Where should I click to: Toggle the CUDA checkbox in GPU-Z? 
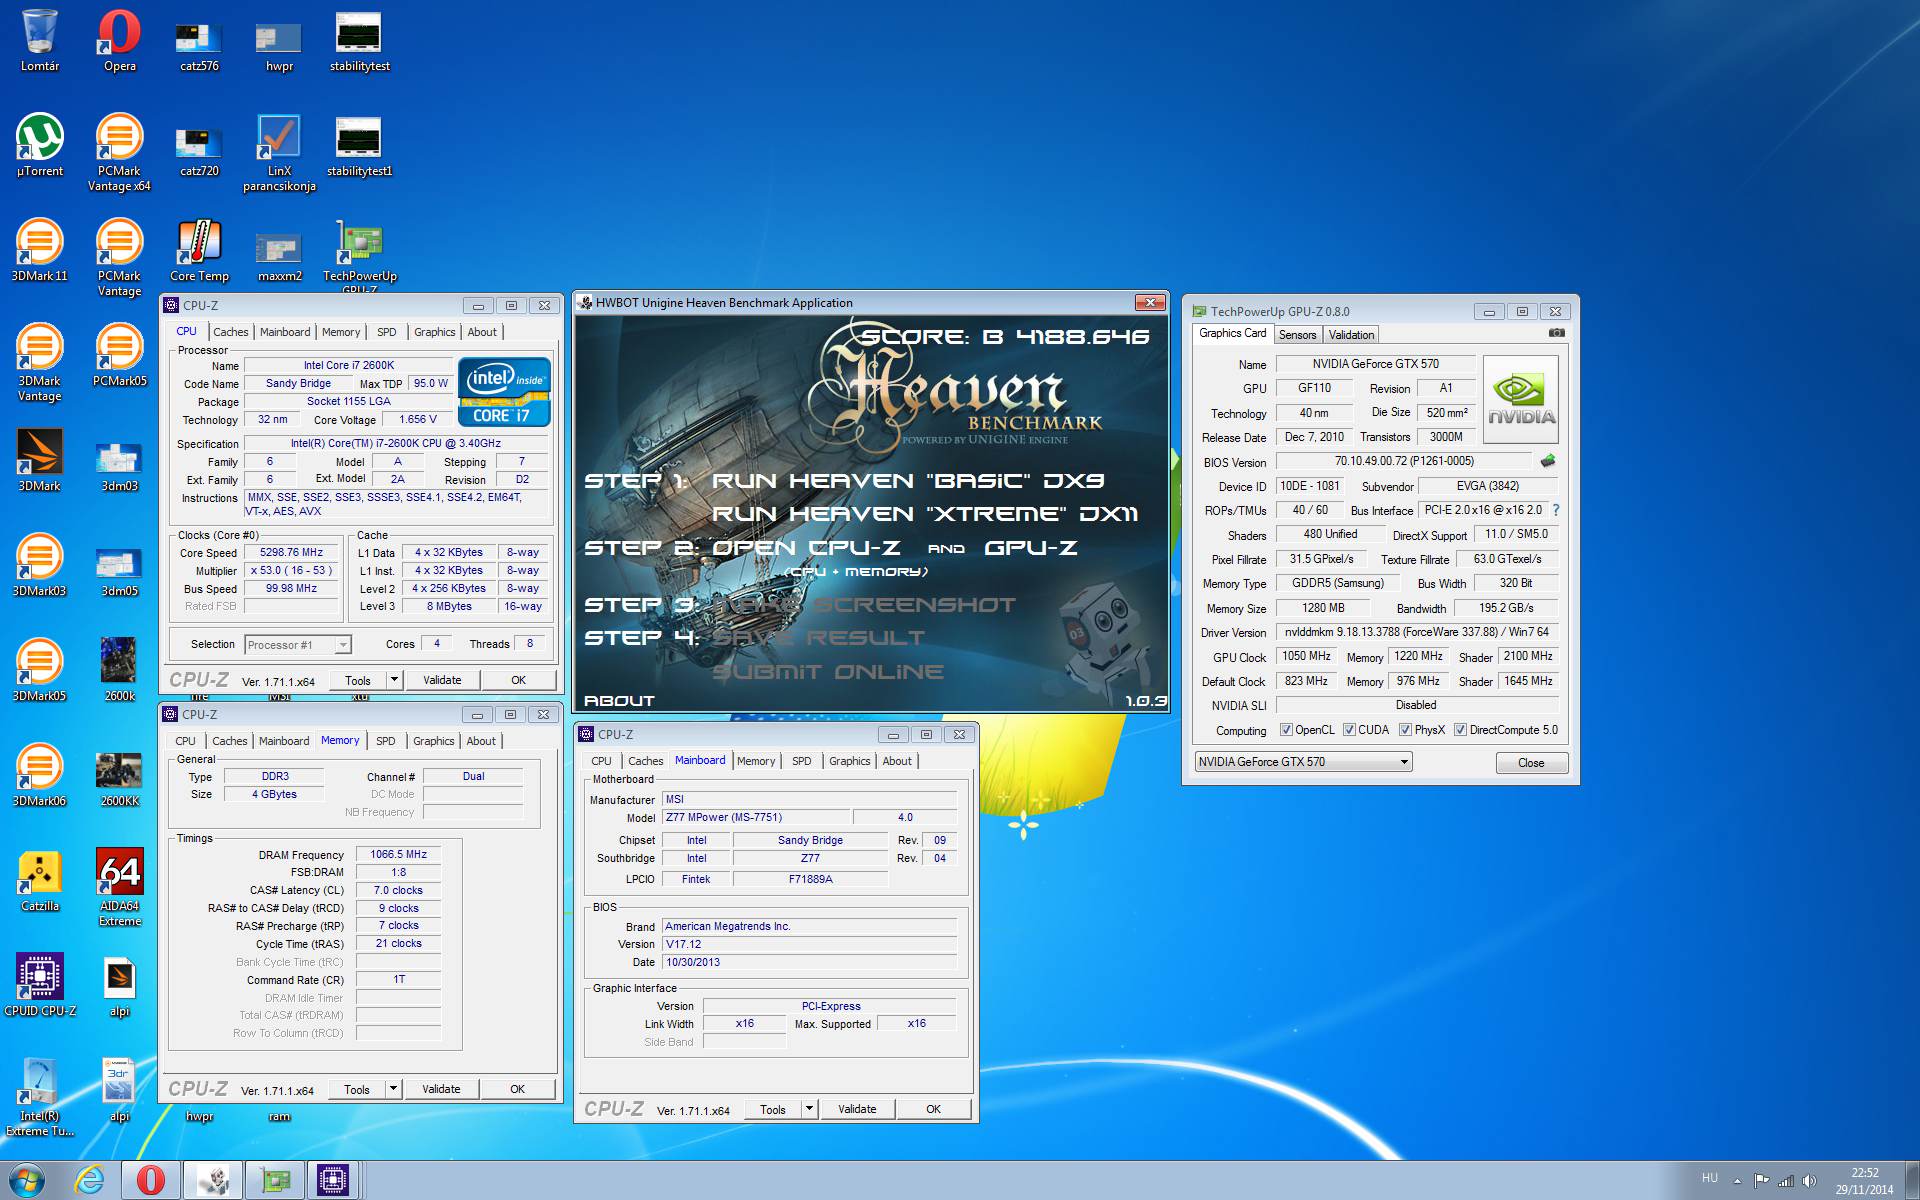[x=1349, y=730]
